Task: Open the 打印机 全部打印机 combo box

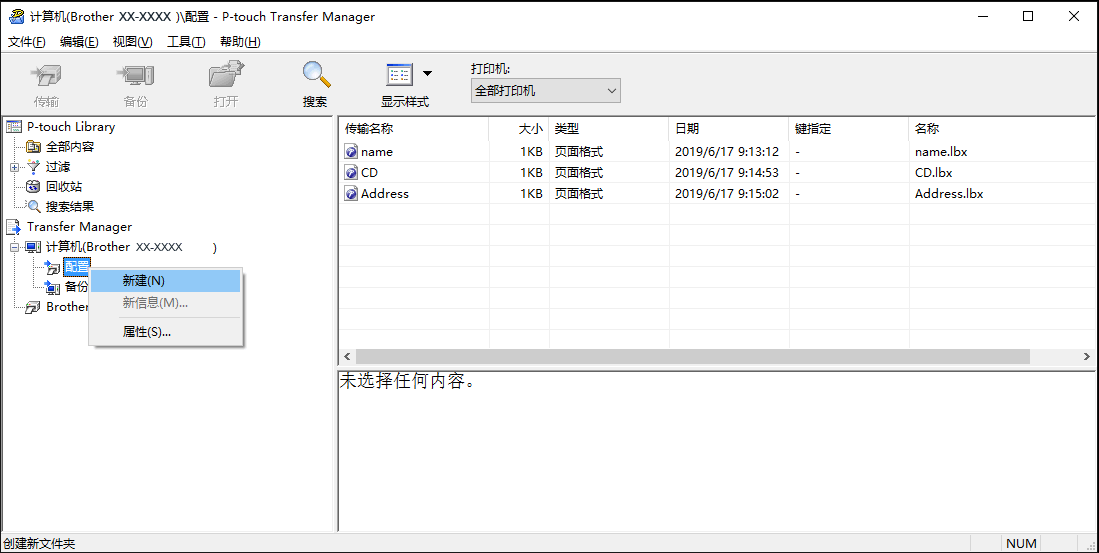Action: 545,91
